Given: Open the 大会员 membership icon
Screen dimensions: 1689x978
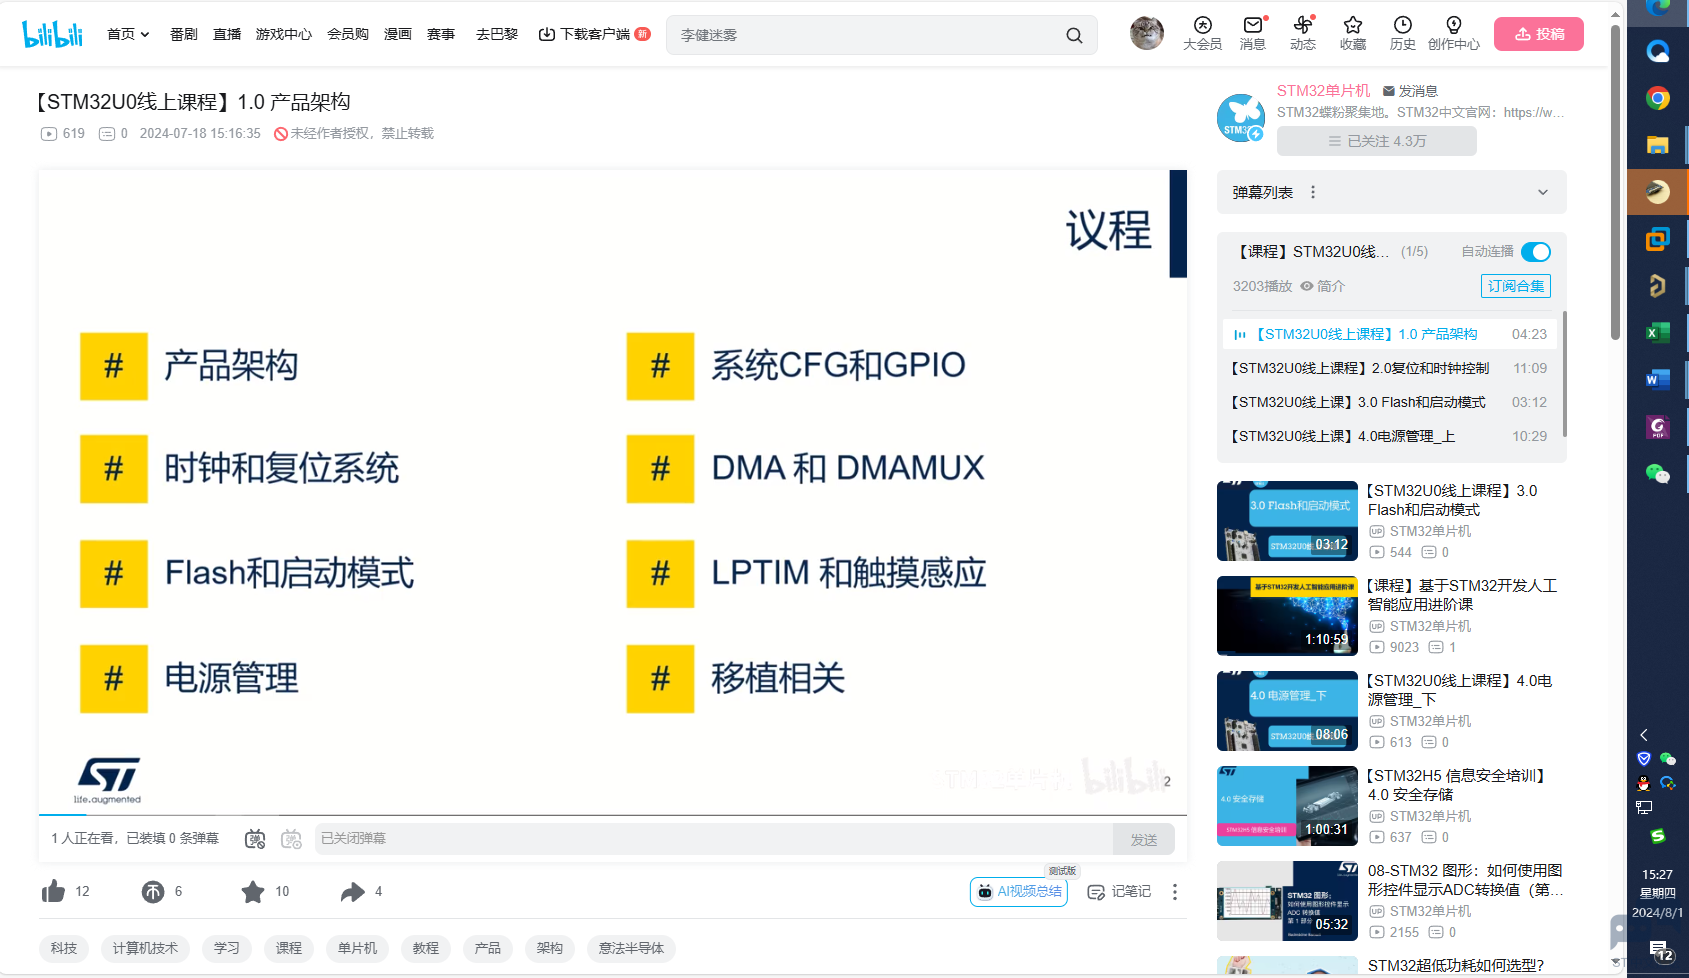Looking at the screenshot, I should 1202,33.
